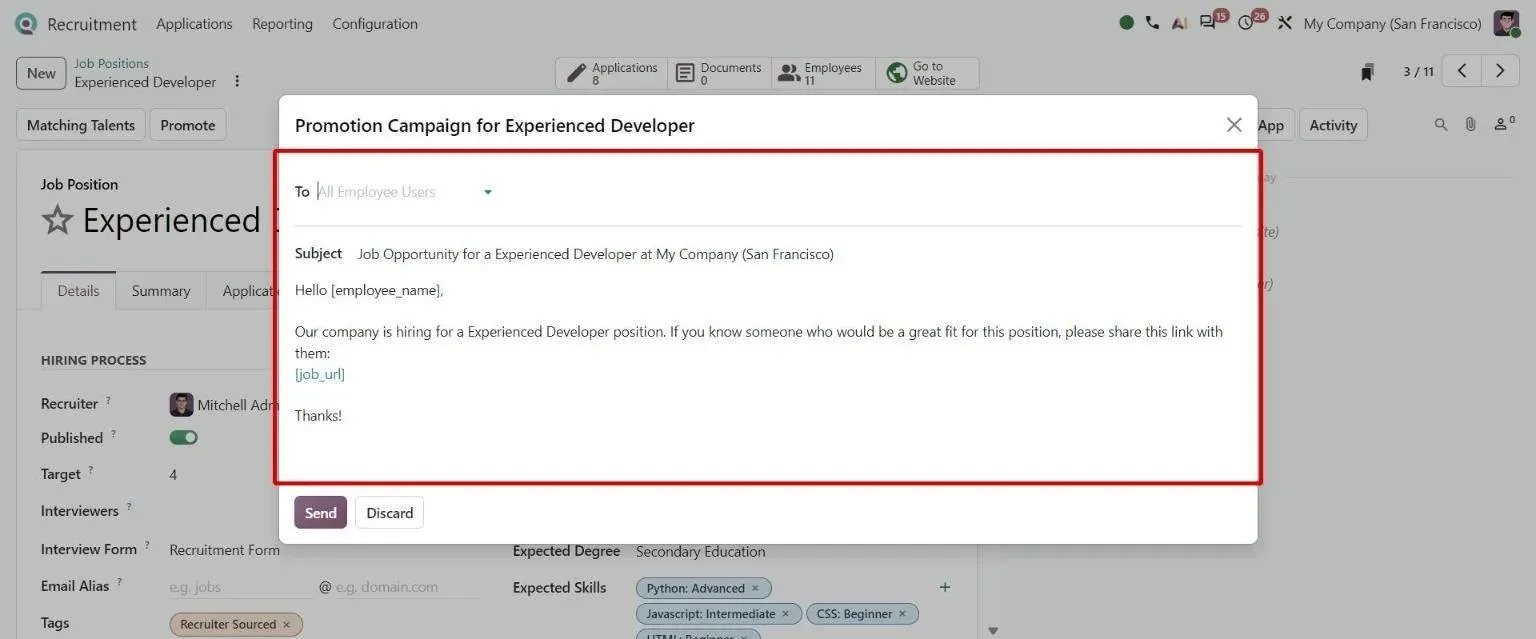Click the Subject field text
This screenshot has width=1536, height=639.
[595, 254]
